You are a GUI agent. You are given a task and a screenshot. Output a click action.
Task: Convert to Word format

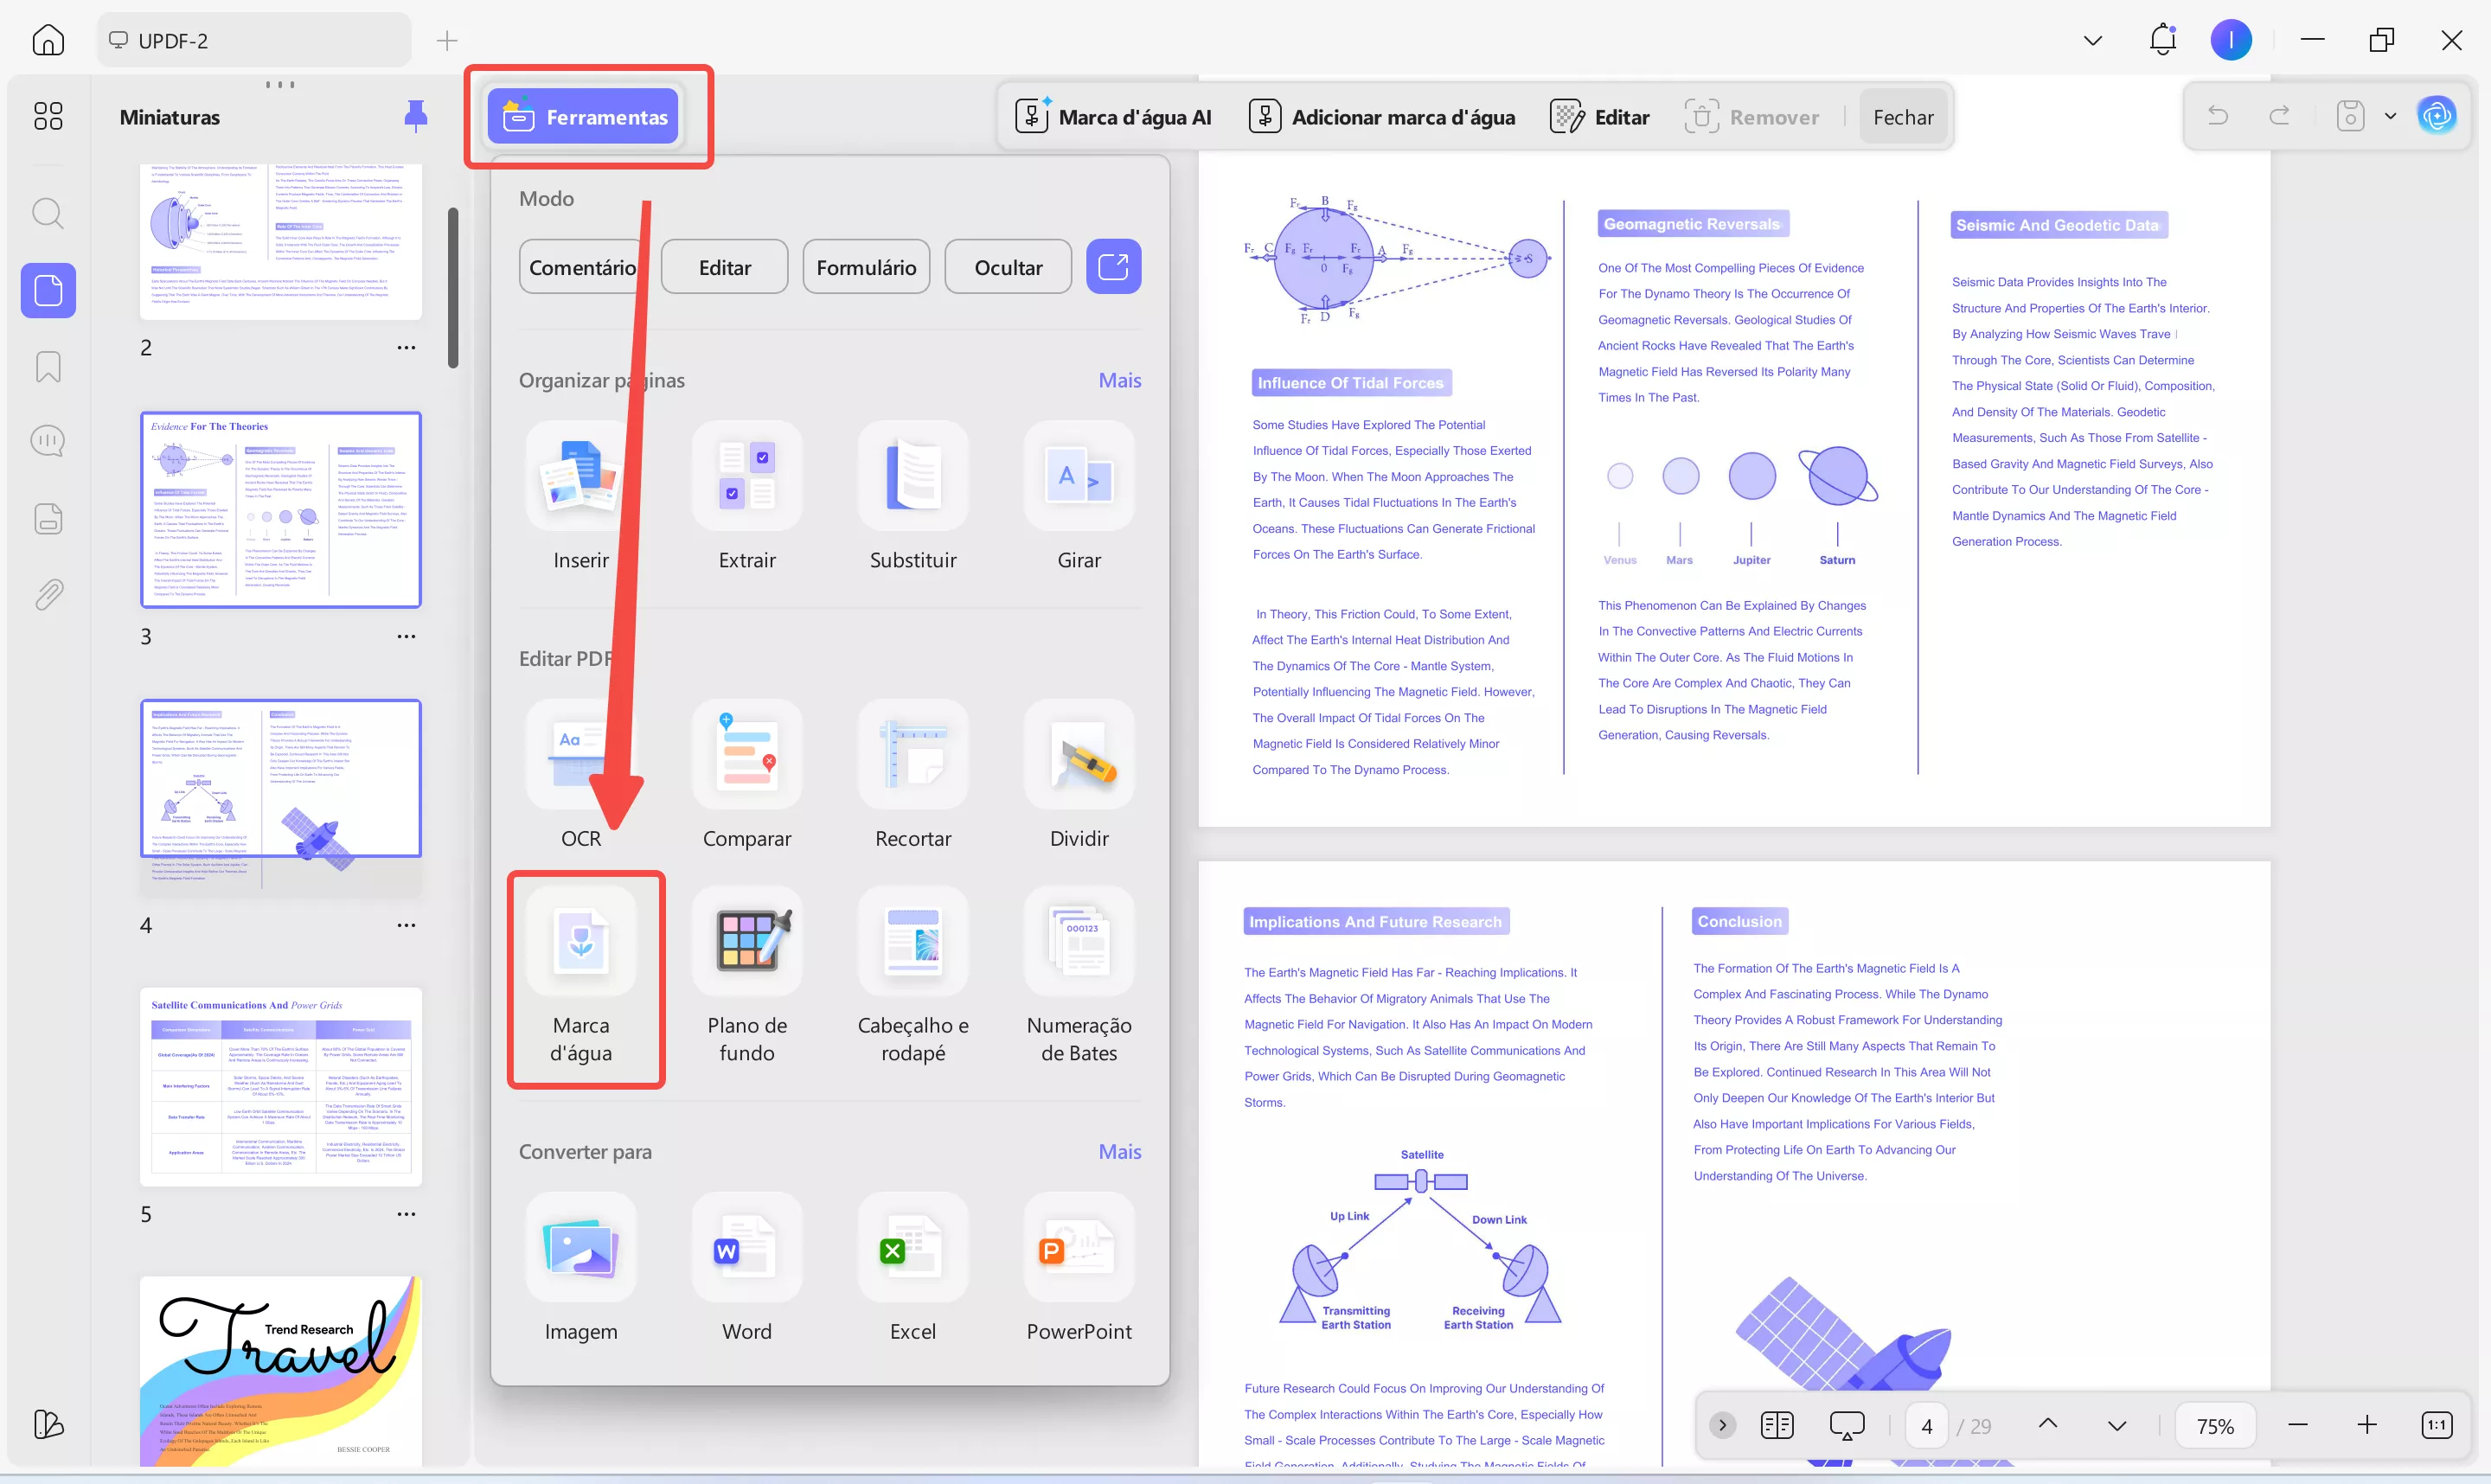(747, 1249)
